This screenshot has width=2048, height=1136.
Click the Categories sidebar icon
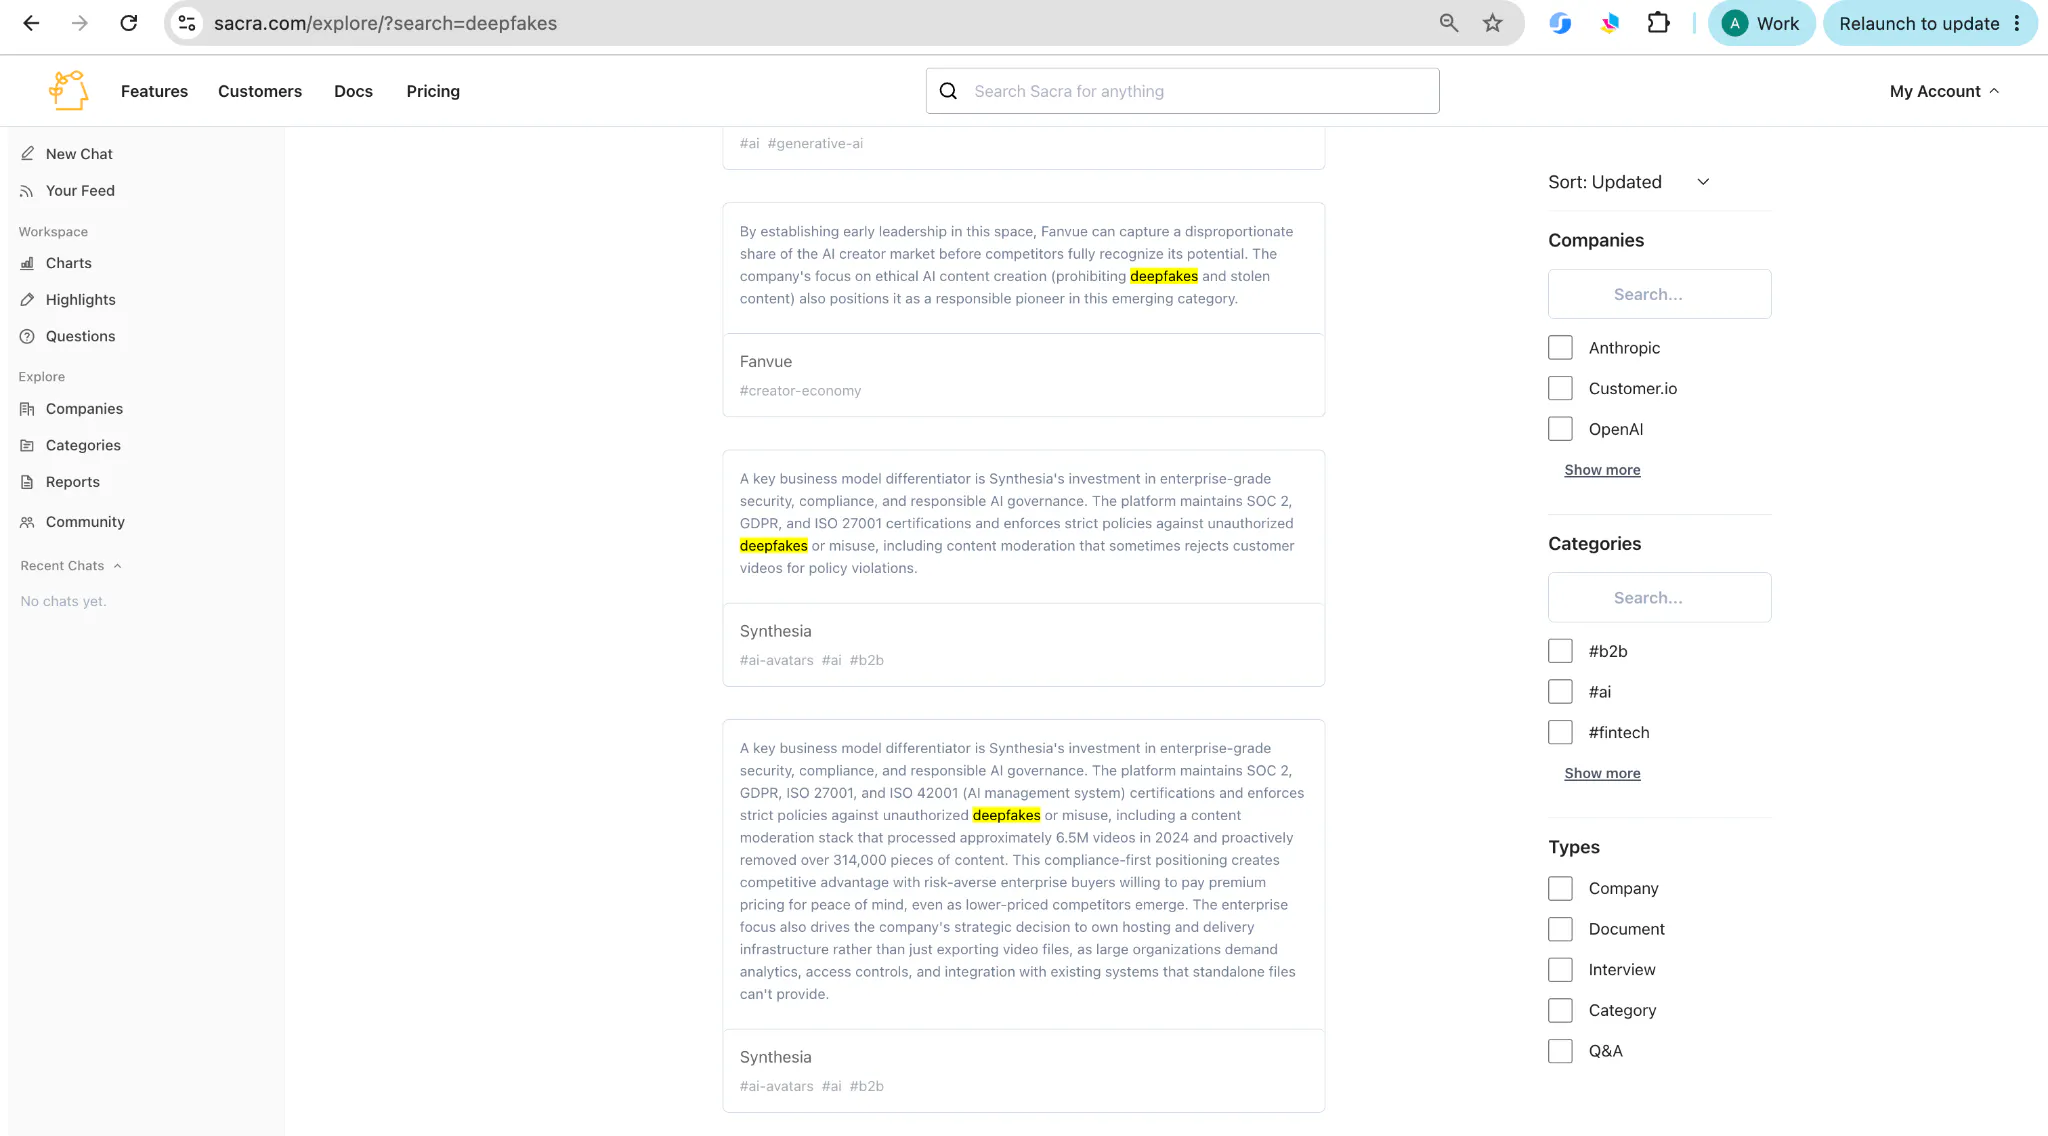click(27, 445)
